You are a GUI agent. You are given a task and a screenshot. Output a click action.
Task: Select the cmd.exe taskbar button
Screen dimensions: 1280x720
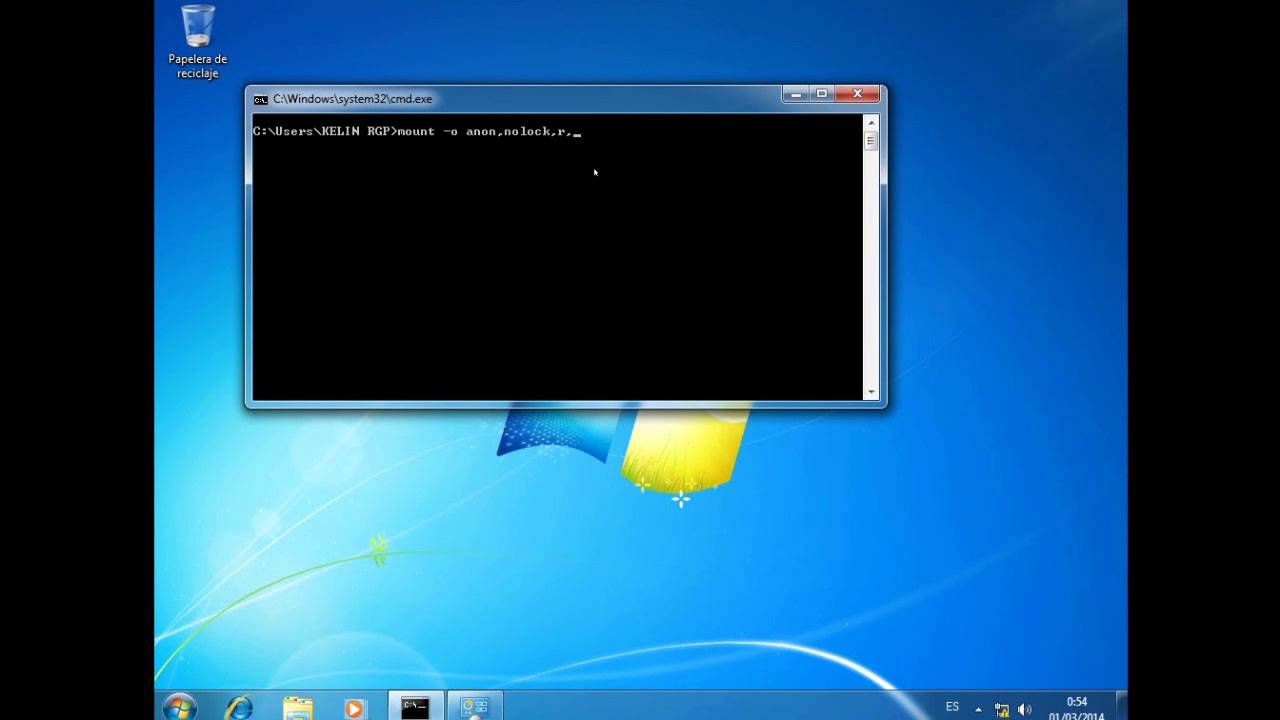(x=415, y=706)
